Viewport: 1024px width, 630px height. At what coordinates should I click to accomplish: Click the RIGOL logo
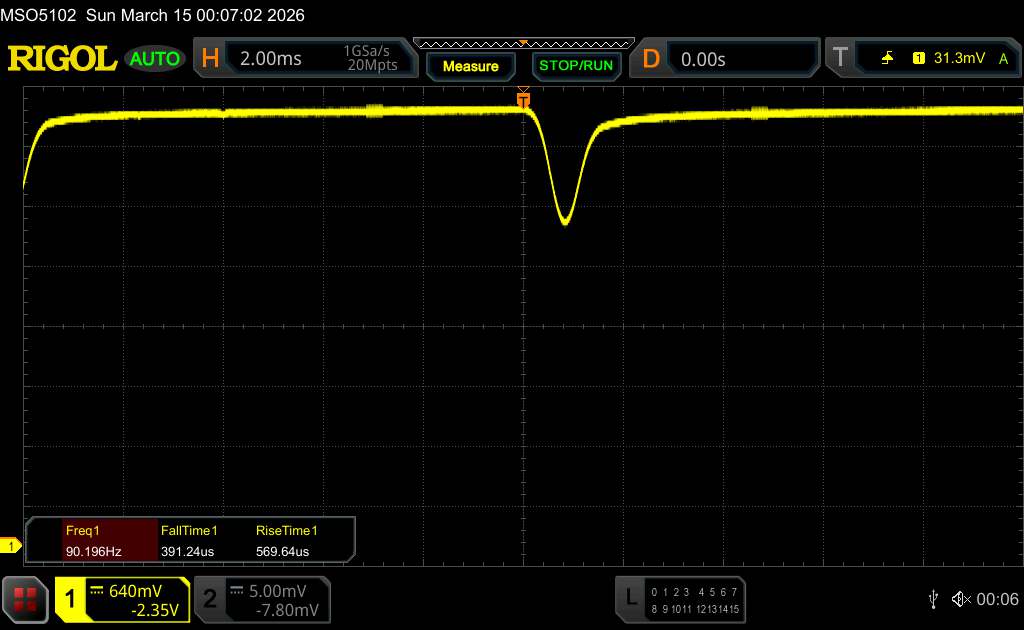click(62, 59)
